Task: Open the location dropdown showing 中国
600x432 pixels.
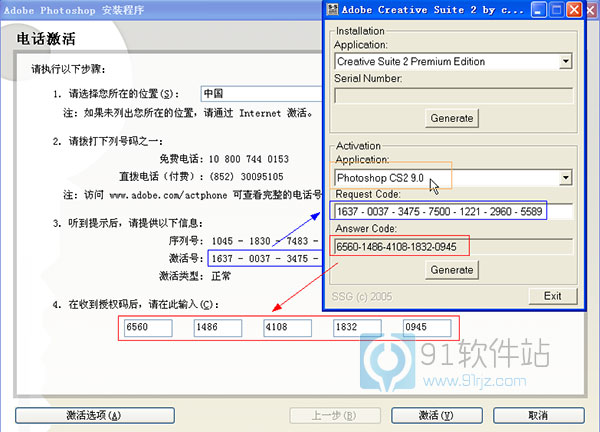Action: 260,93
